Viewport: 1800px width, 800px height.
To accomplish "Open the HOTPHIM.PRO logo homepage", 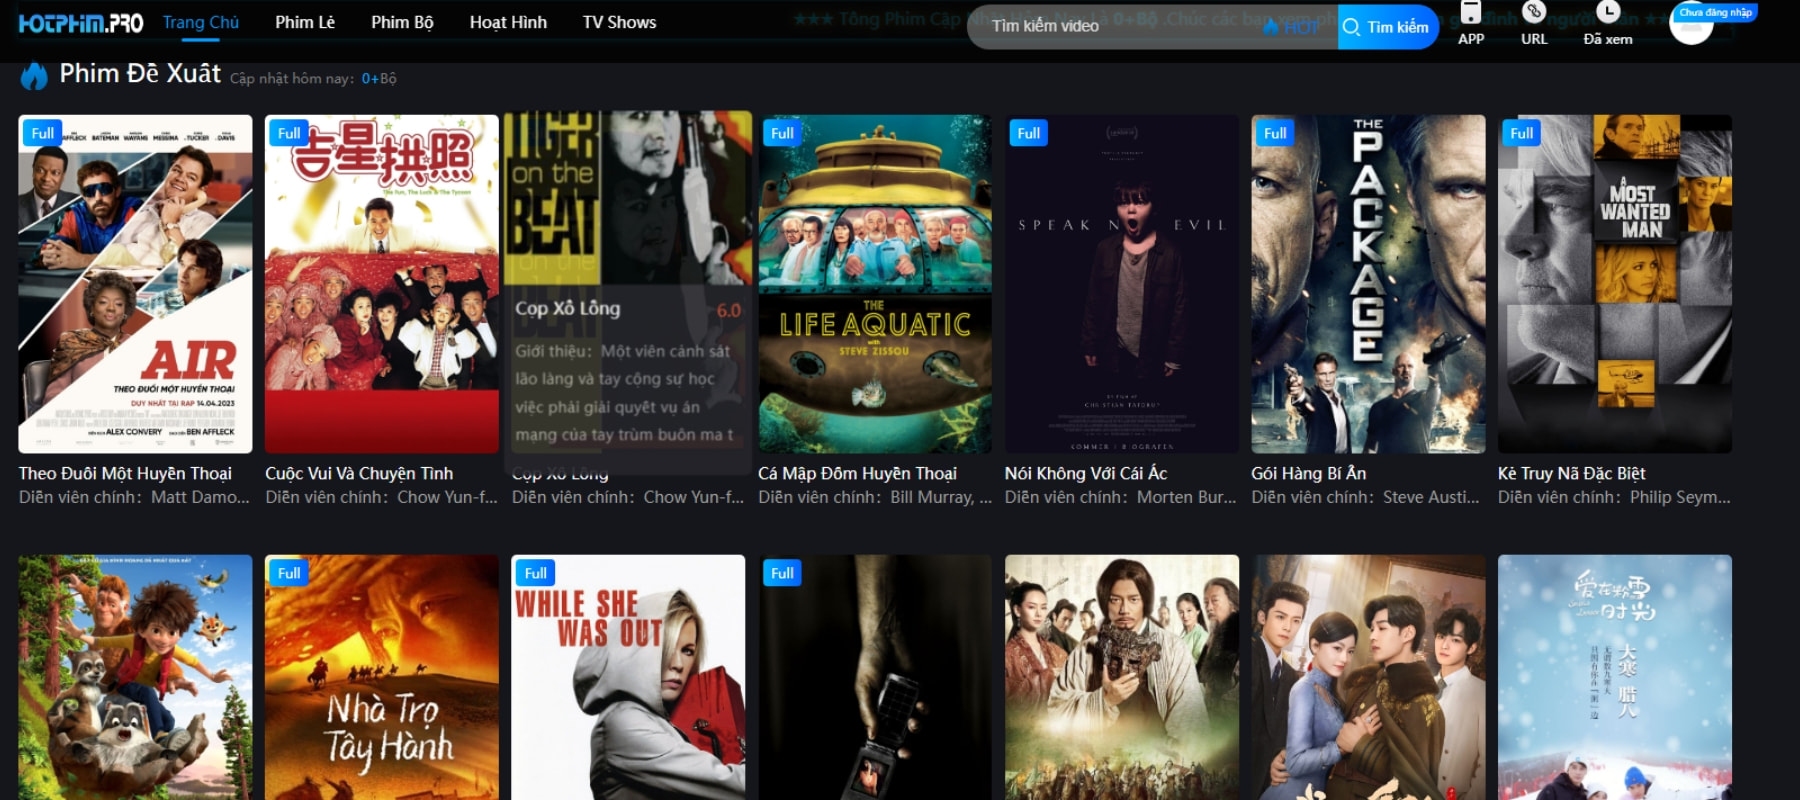I will pos(81,23).
